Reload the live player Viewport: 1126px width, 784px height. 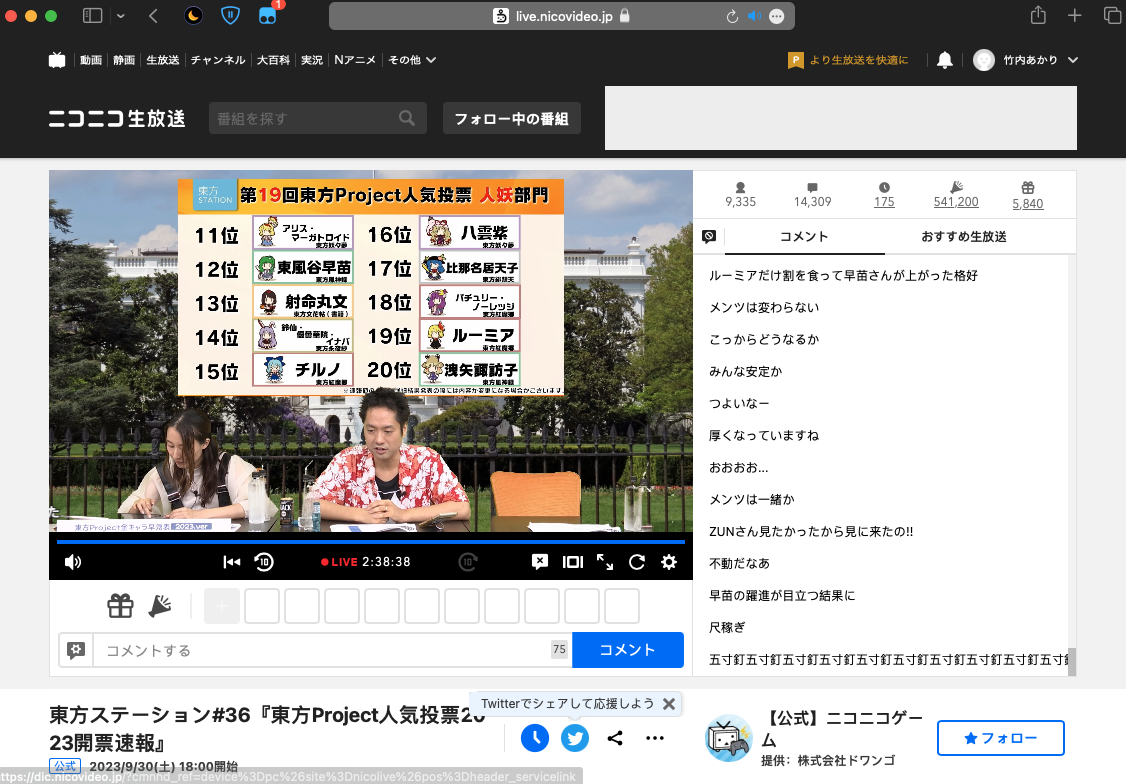[x=637, y=562]
